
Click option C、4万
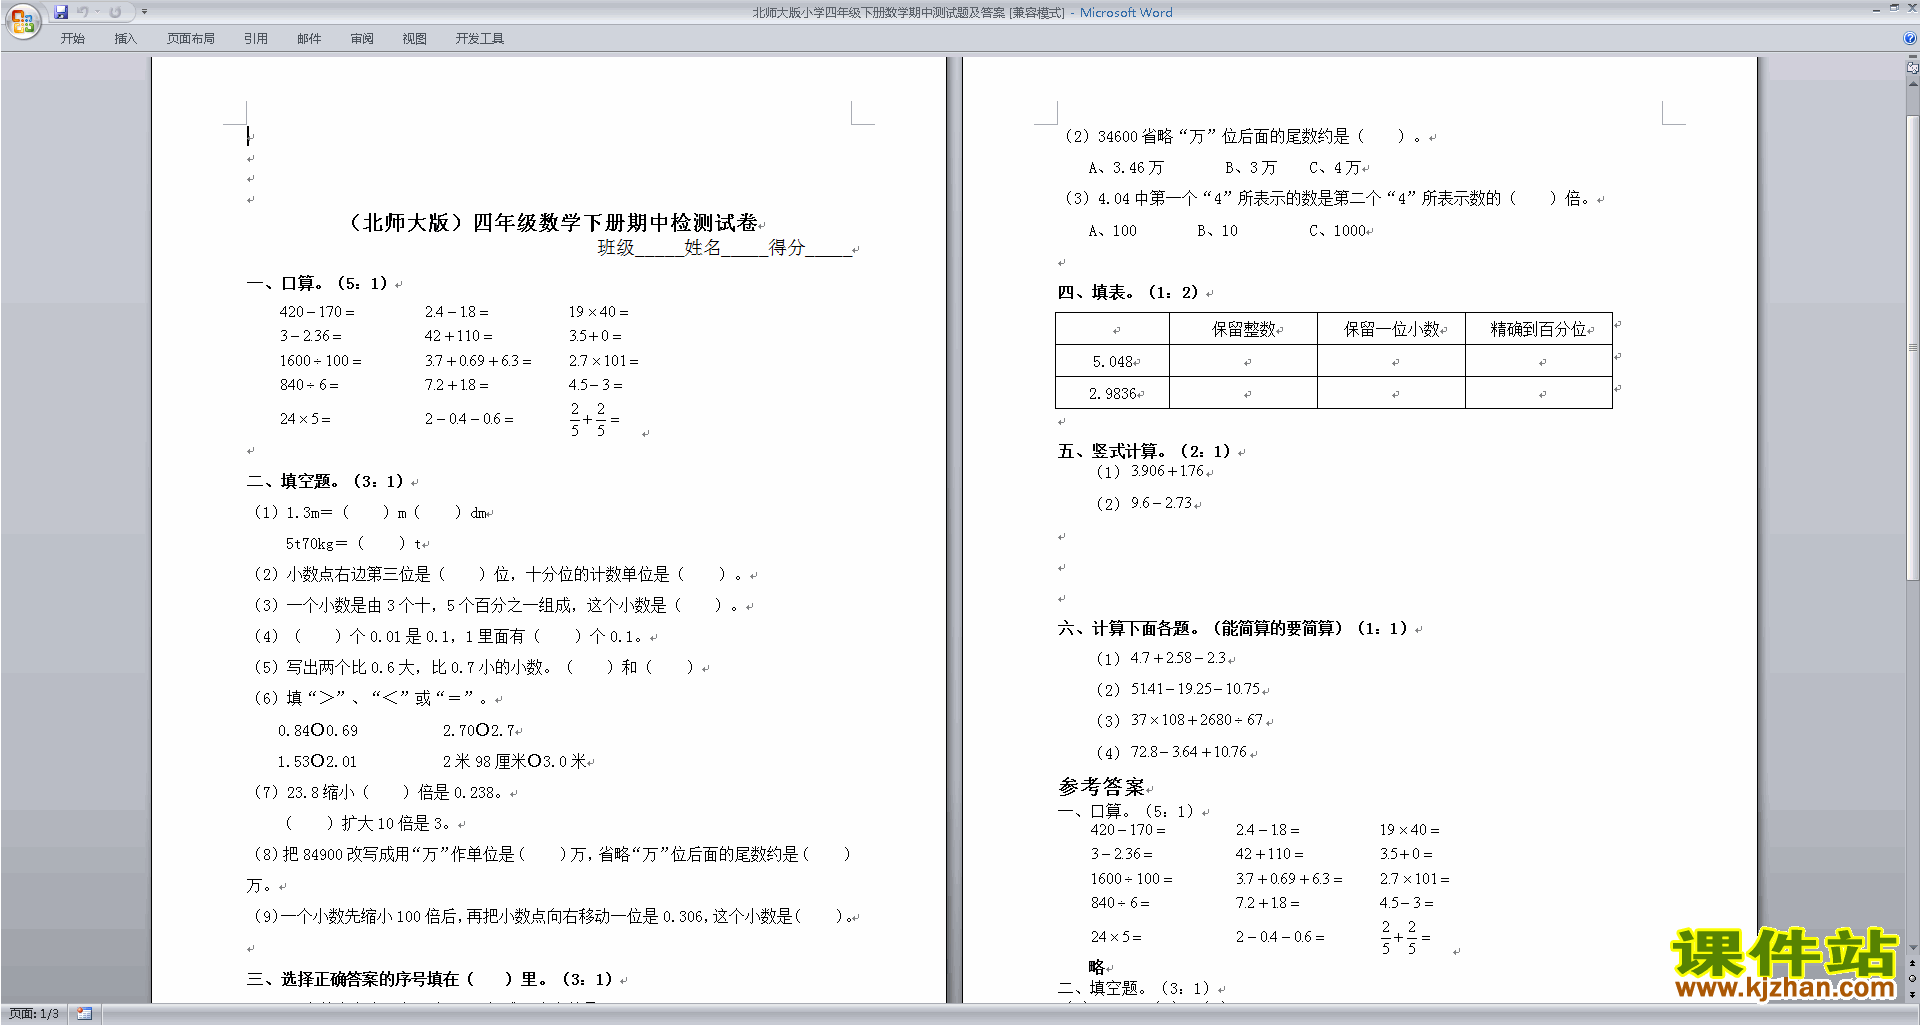[1335, 167]
